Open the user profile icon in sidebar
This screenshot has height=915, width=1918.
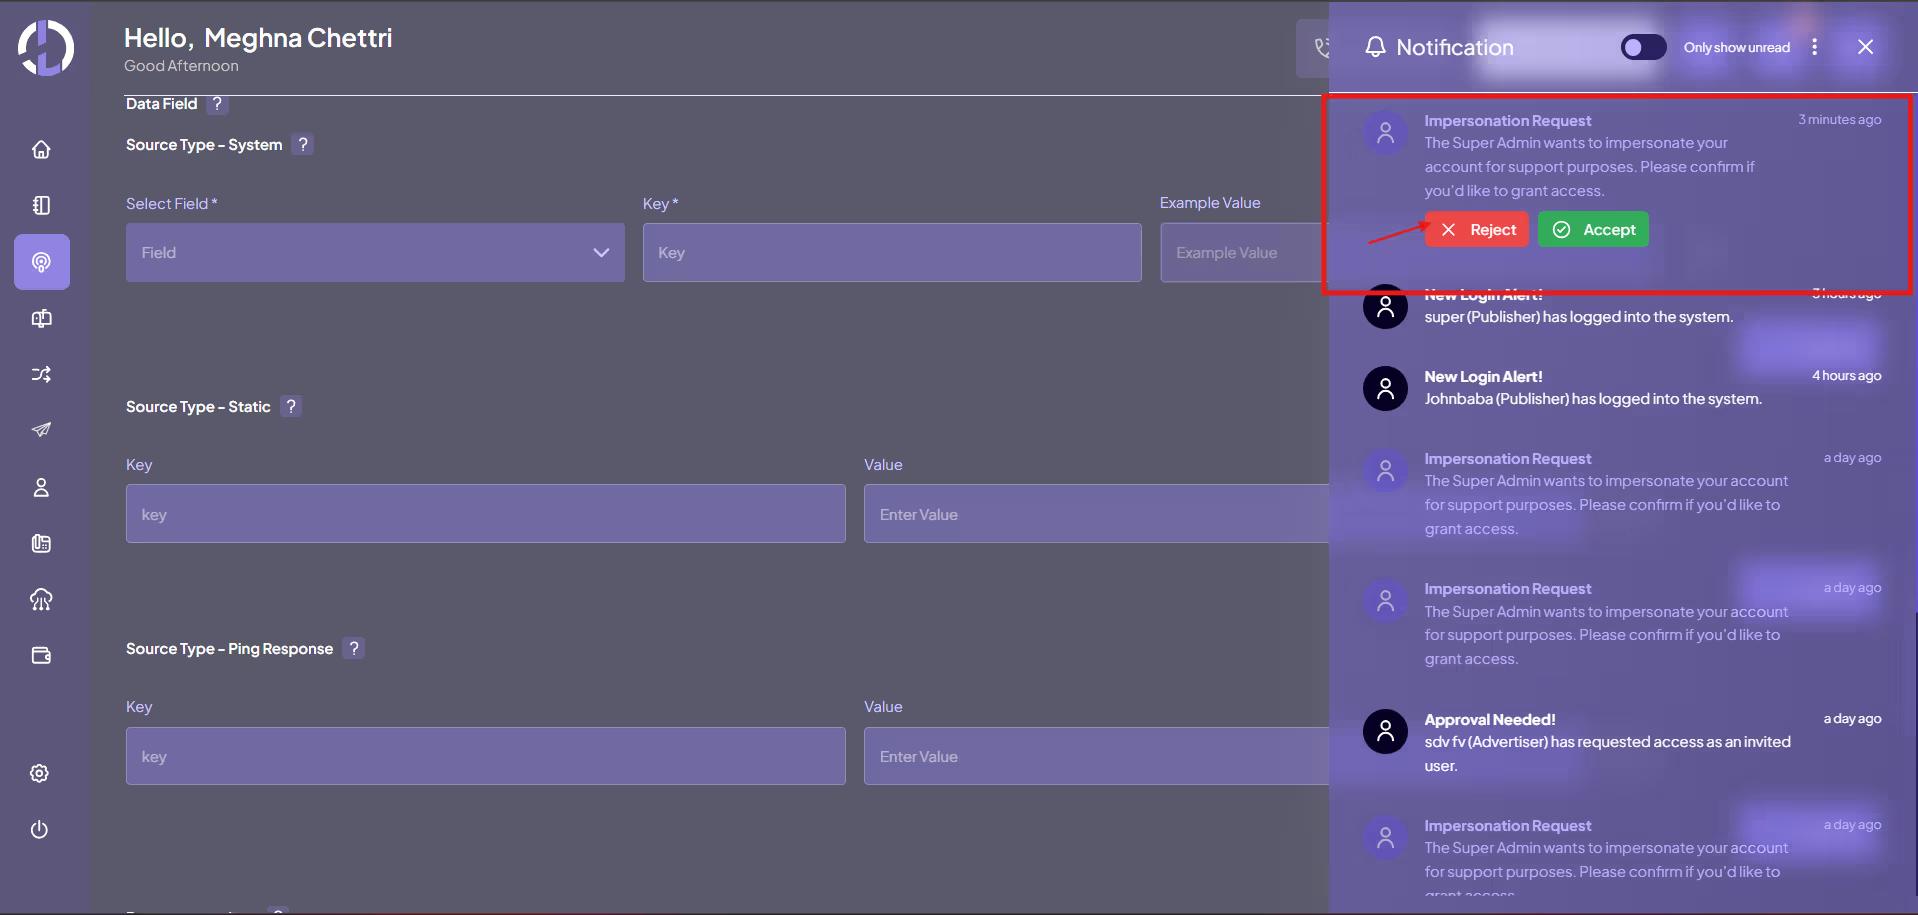tap(41, 487)
